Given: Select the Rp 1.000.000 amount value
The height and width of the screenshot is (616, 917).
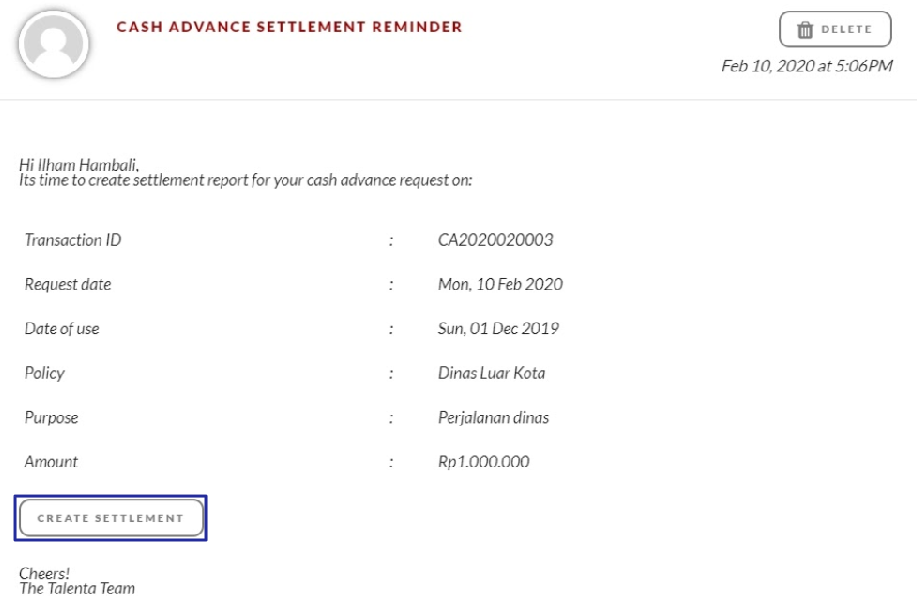Looking at the screenshot, I should click(483, 462).
